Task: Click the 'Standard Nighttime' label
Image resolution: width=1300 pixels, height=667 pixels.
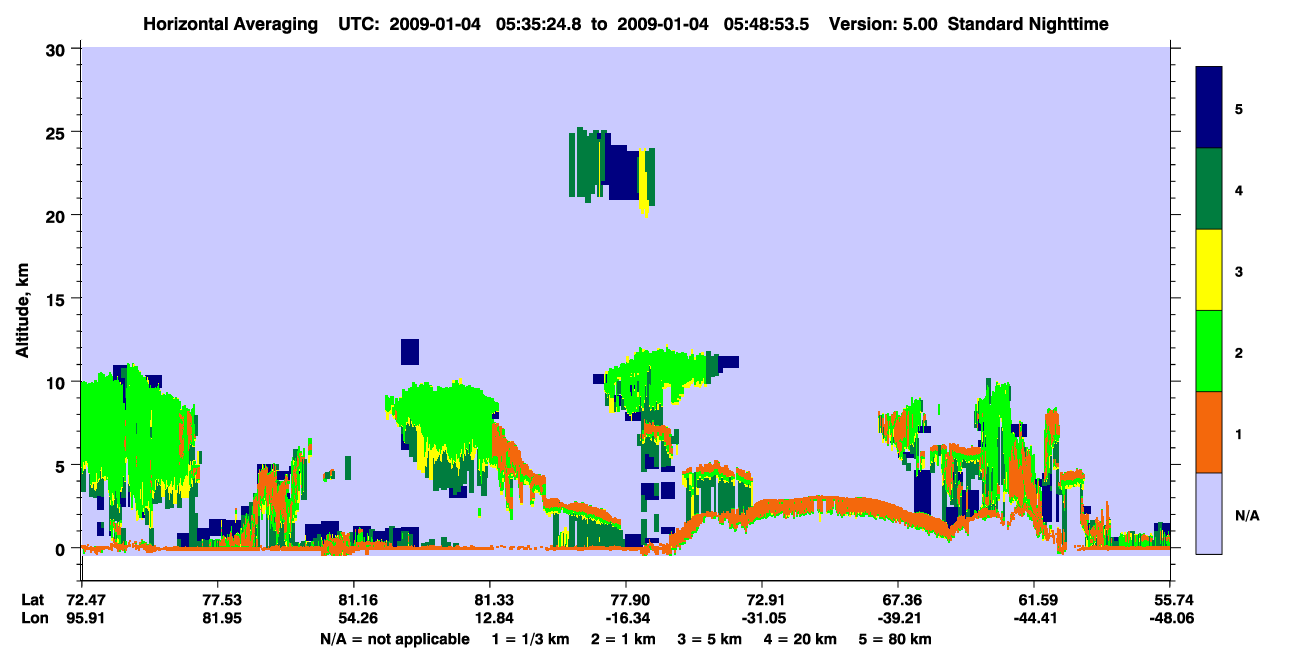Action: tap(1028, 23)
